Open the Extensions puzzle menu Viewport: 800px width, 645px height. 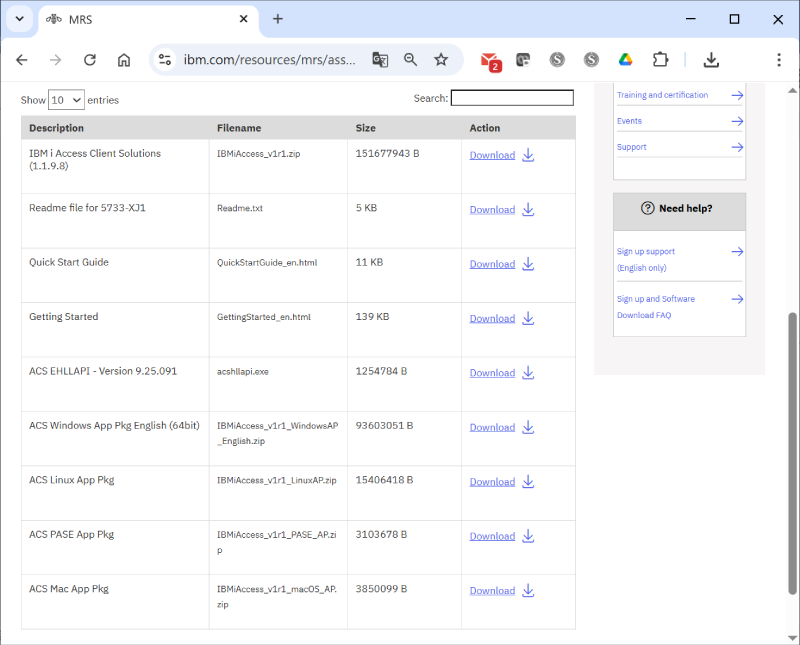tap(660, 60)
